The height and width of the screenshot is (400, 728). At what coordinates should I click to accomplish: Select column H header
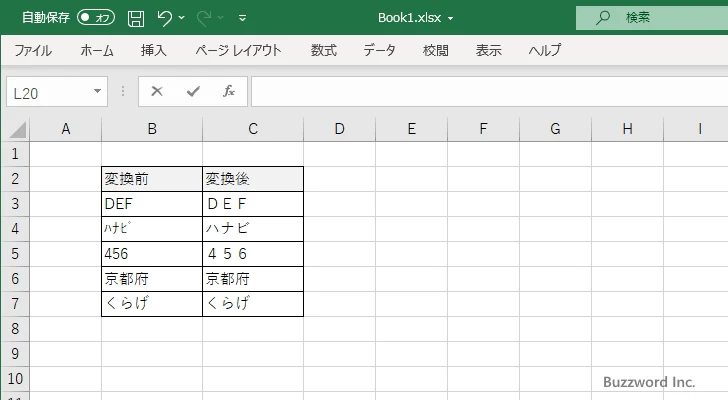coord(627,129)
